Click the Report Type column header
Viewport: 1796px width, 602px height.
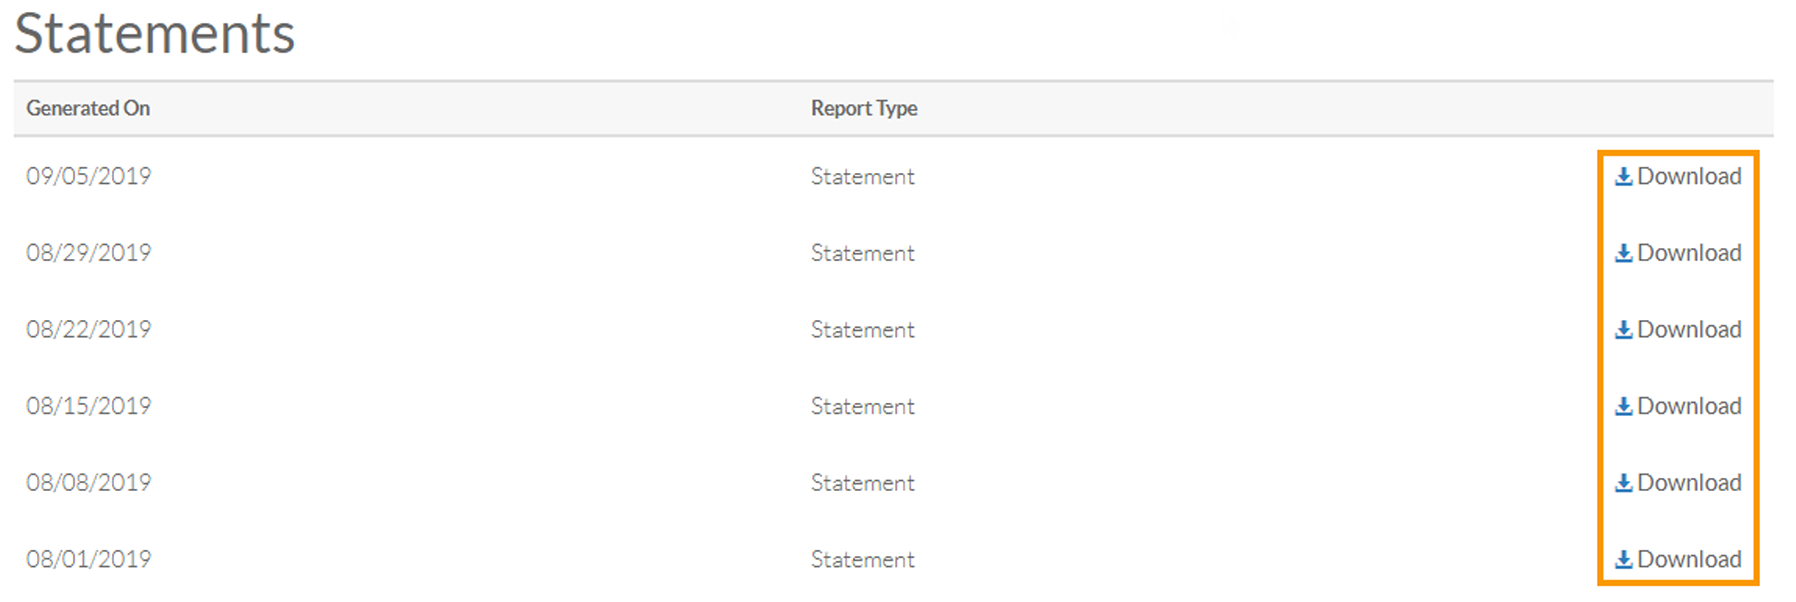pos(864,108)
